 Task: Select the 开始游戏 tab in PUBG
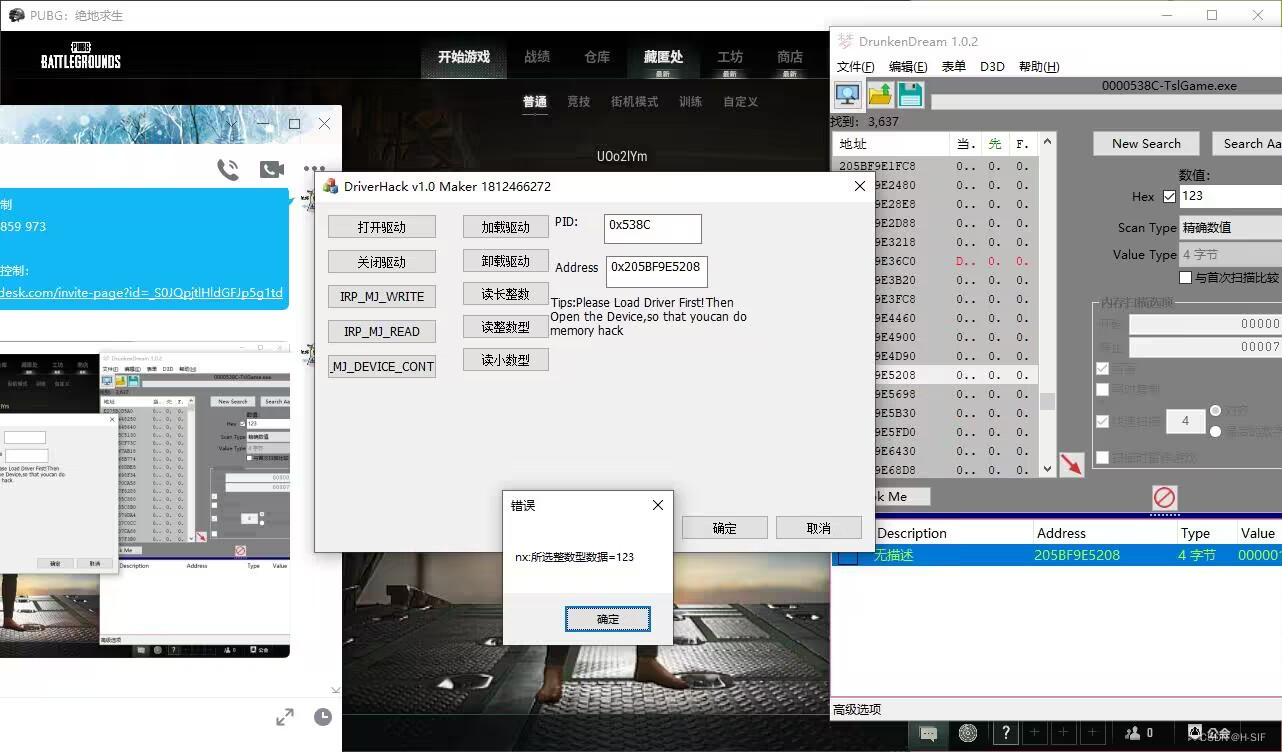click(x=464, y=57)
